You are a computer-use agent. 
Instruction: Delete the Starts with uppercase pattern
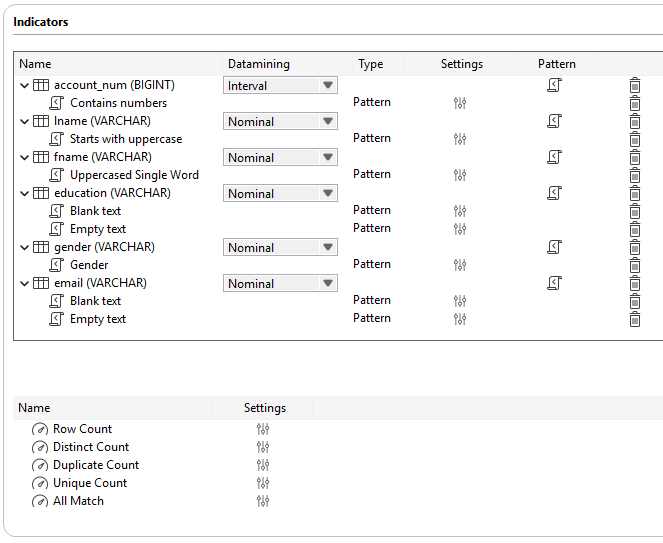(x=635, y=139)
